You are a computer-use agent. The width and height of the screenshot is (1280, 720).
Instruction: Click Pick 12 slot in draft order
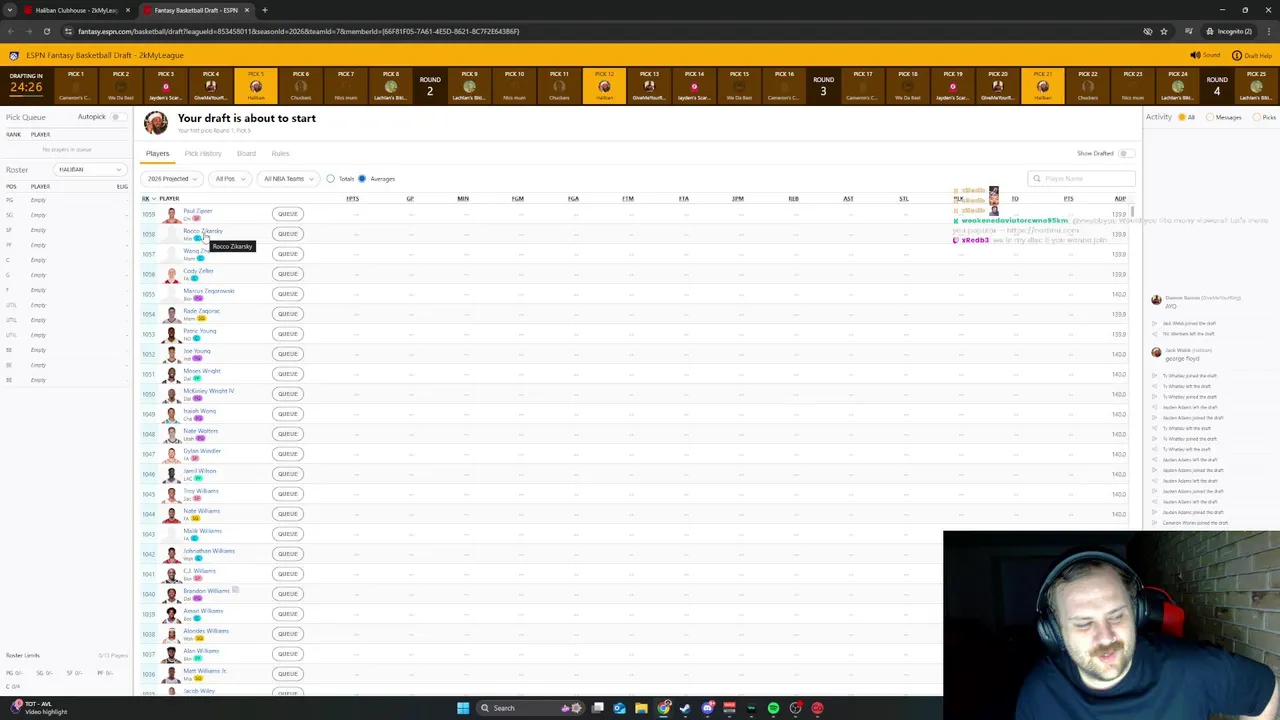pyautogui.click(x=604, y=85)
